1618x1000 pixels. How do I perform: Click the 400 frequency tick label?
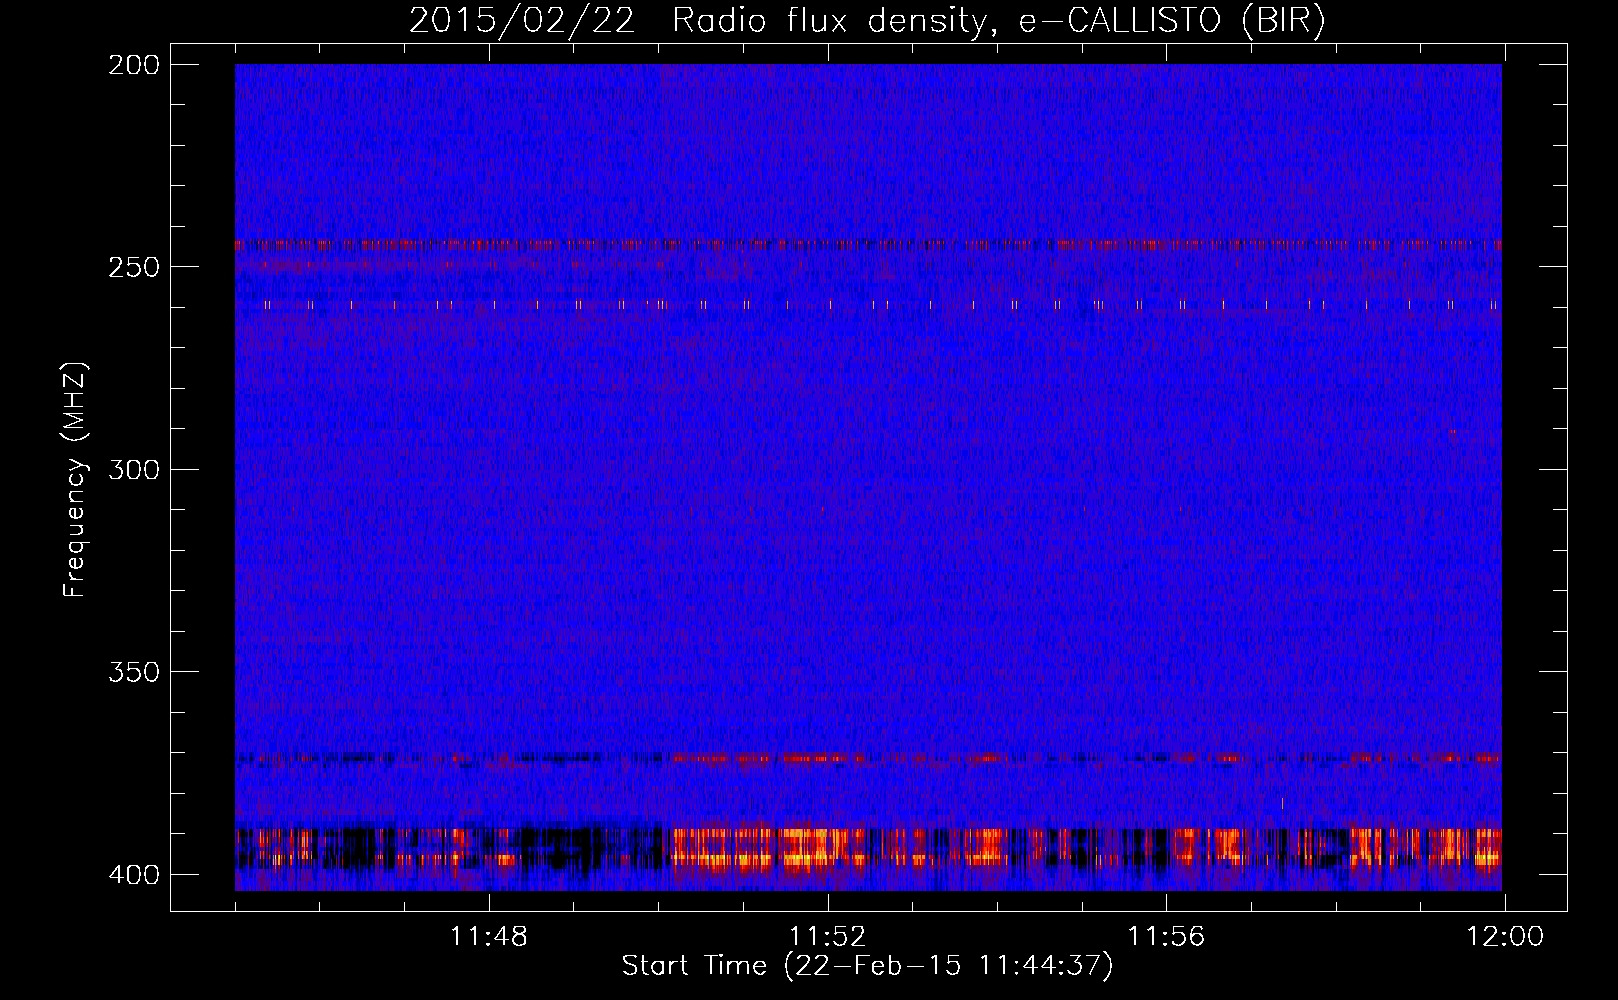(x=134, y=874)
